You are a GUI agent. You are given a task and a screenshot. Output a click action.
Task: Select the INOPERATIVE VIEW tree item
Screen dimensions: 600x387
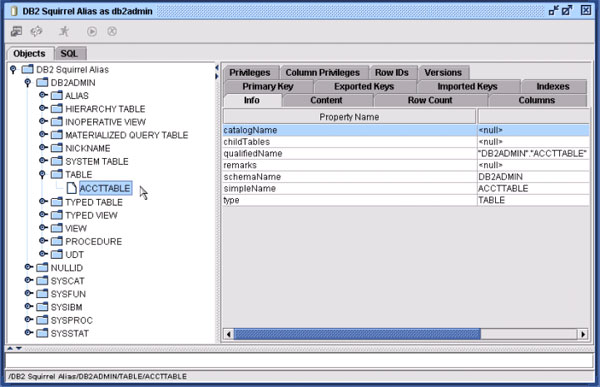[x=106, y=122]
